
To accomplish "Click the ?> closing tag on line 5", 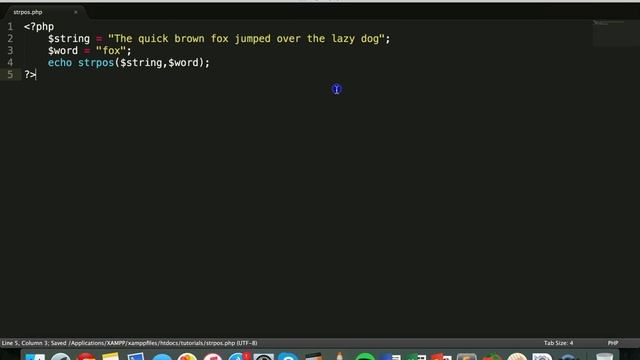I will coord(30,75).
